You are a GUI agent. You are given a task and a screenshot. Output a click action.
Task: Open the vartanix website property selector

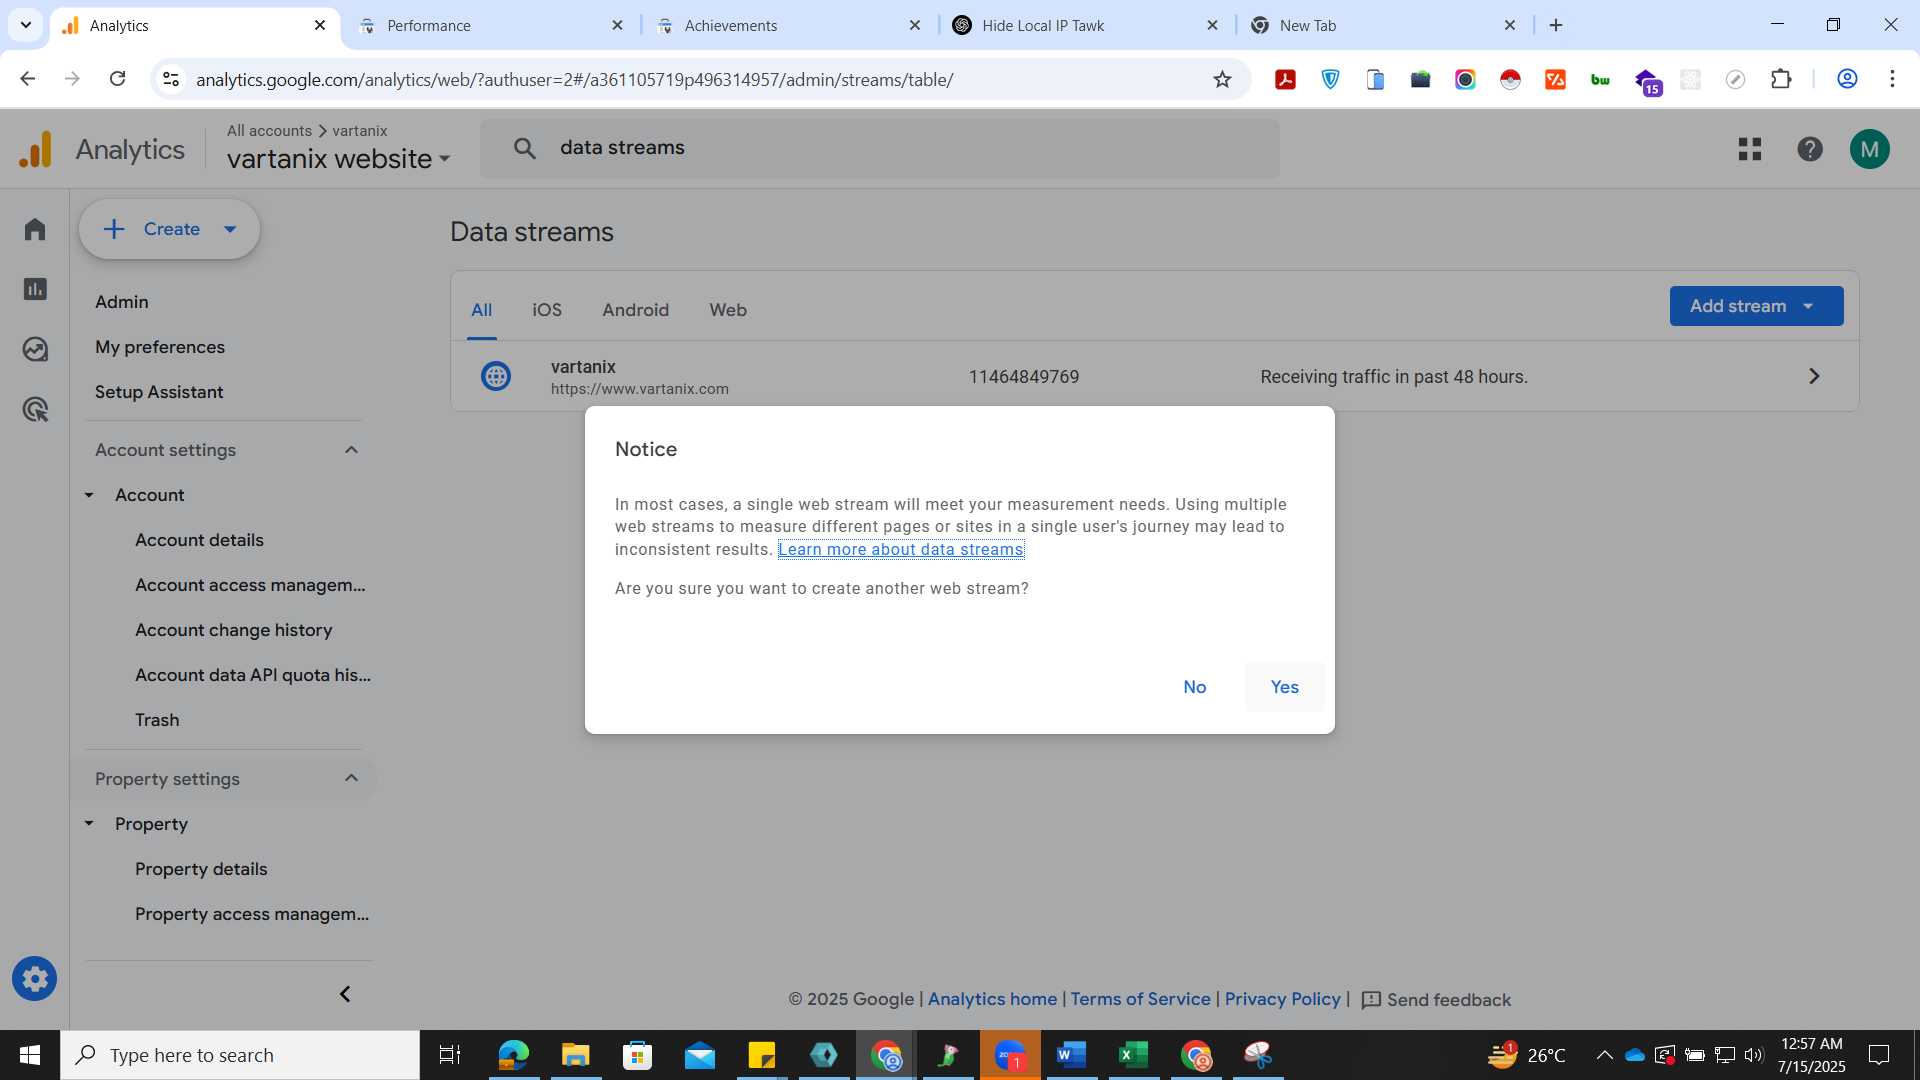[x=338, y=159]
